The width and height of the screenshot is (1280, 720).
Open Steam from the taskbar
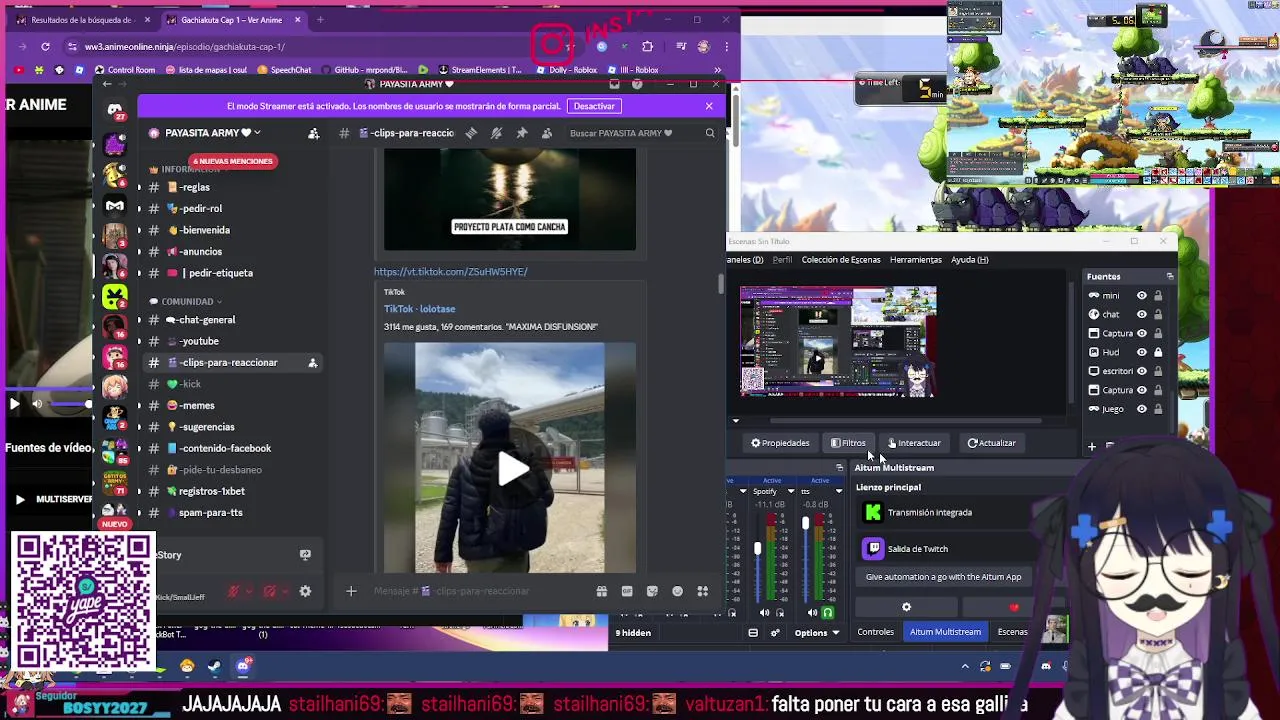(214, 666)
